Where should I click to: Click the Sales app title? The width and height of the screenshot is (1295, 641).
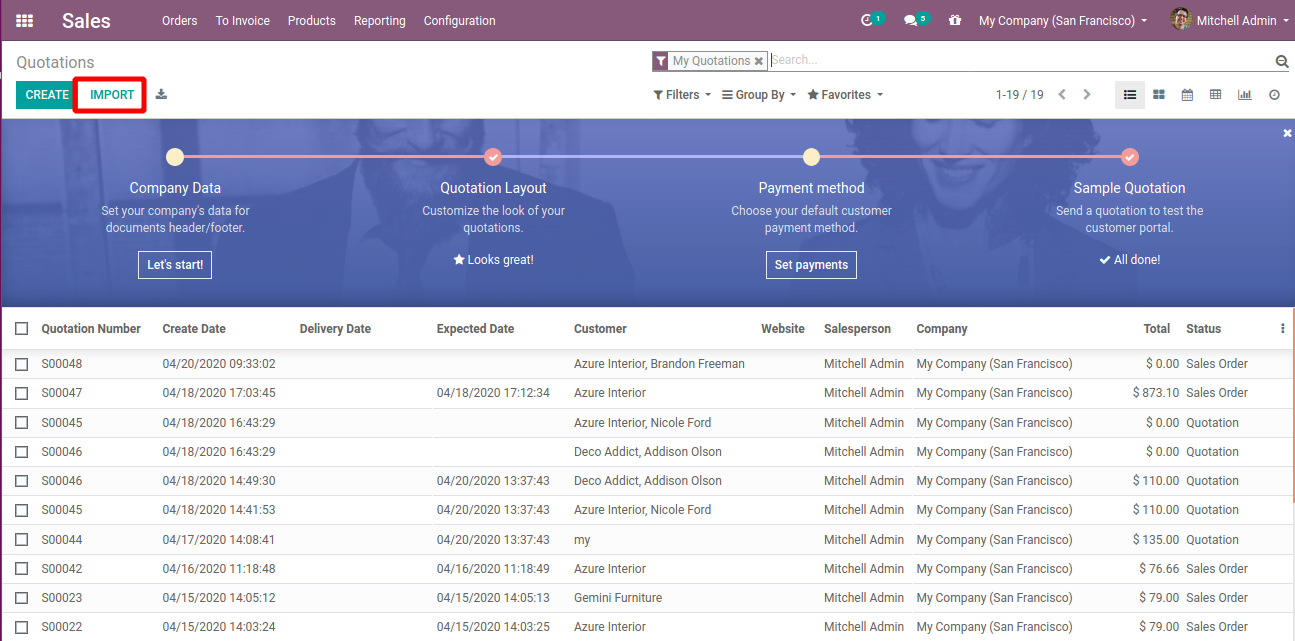click(x=86, y=20)
